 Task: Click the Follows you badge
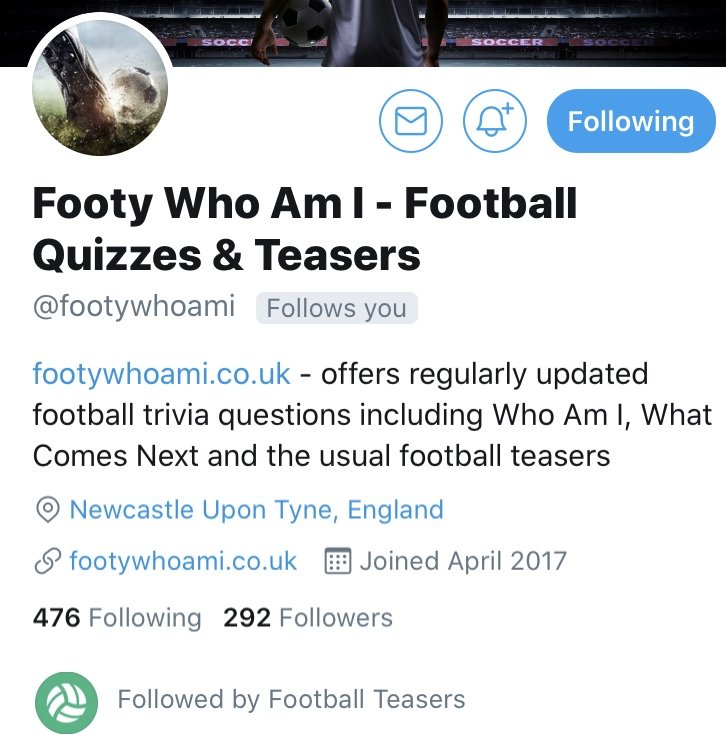[337, 308]
